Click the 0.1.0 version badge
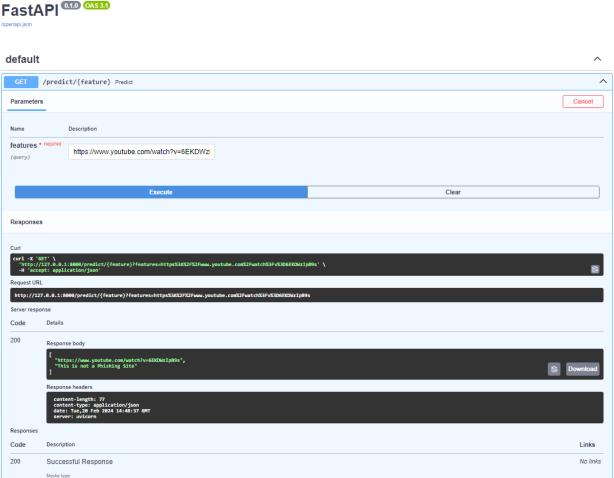The height and width of the screenshot is (478, 614). click(x=71, y=5)
